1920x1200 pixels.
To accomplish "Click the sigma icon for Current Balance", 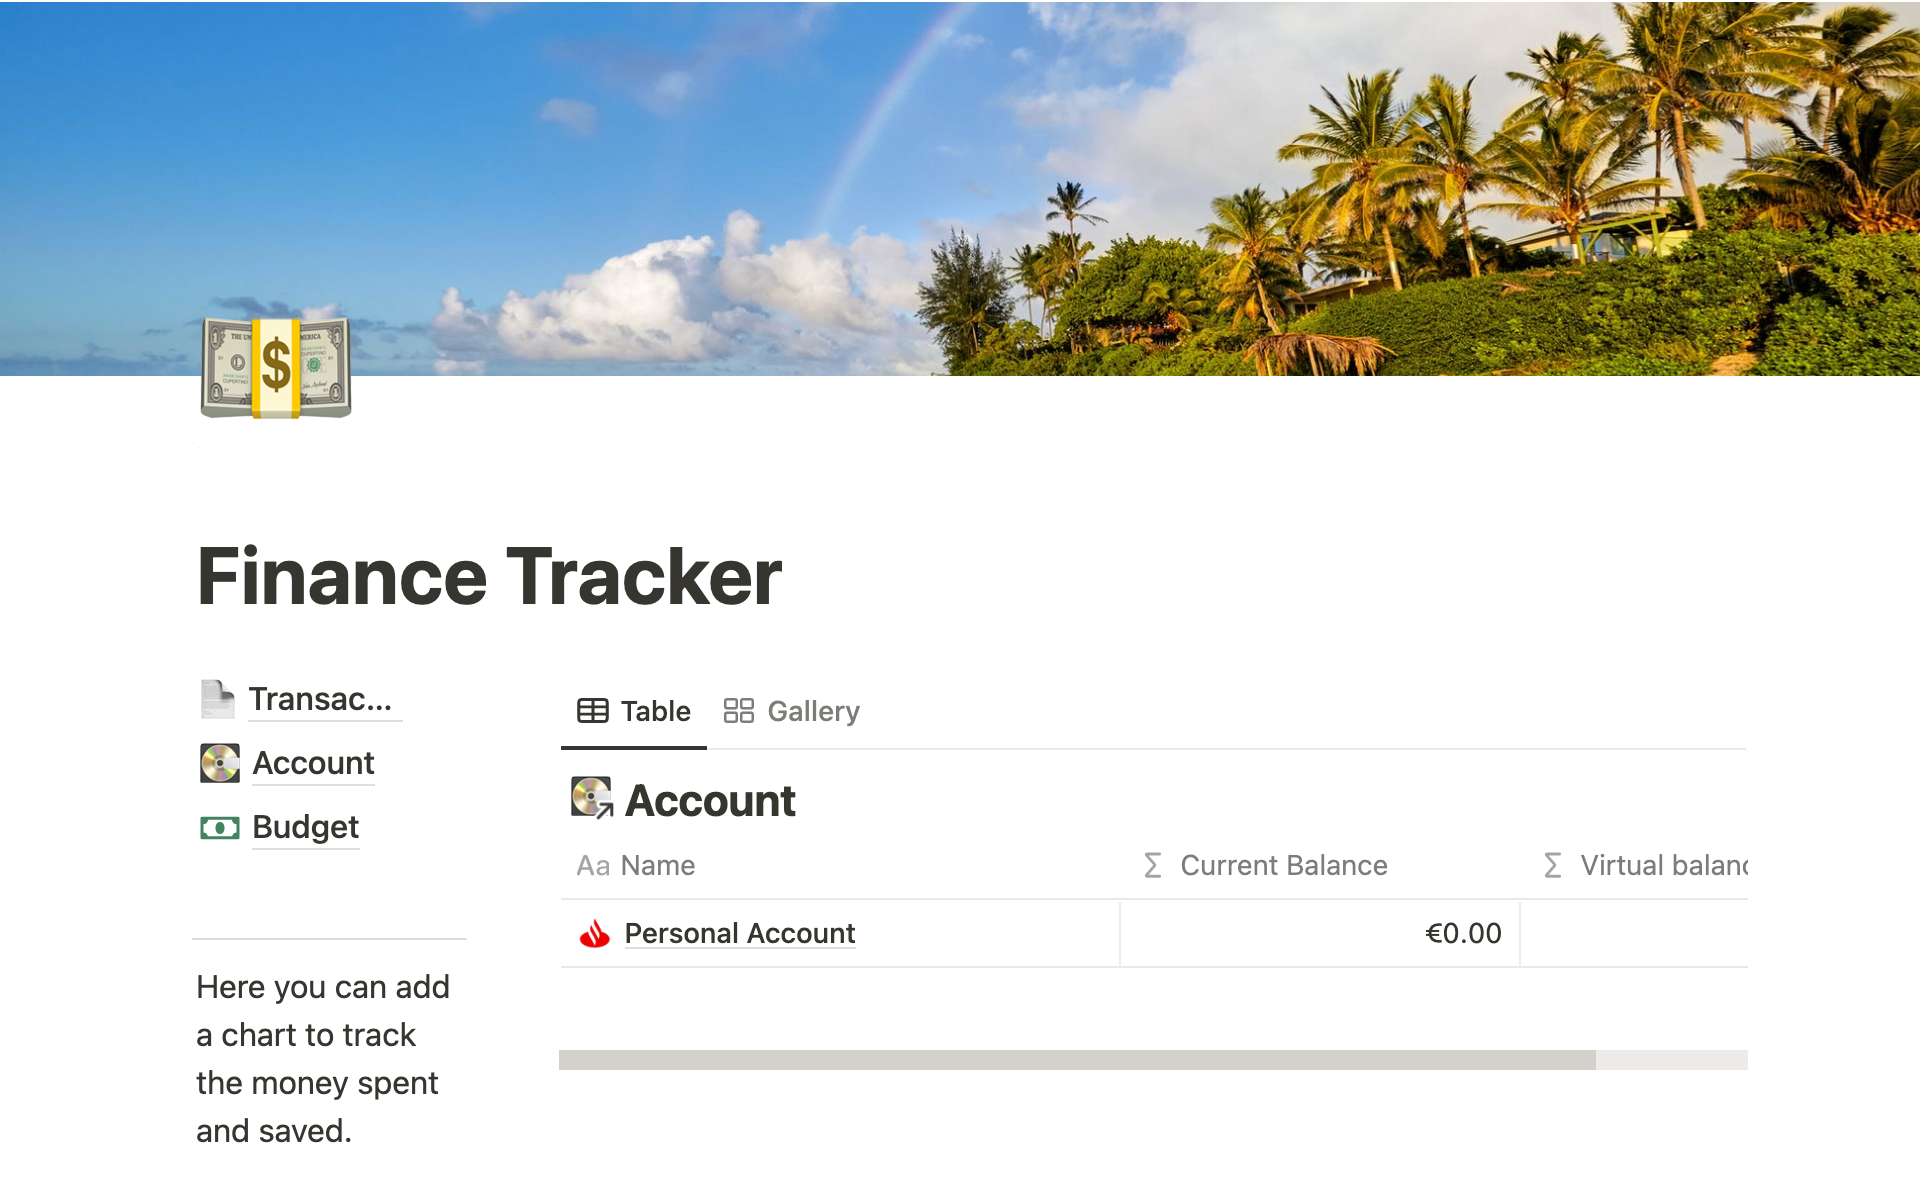I will [1153, 865].
